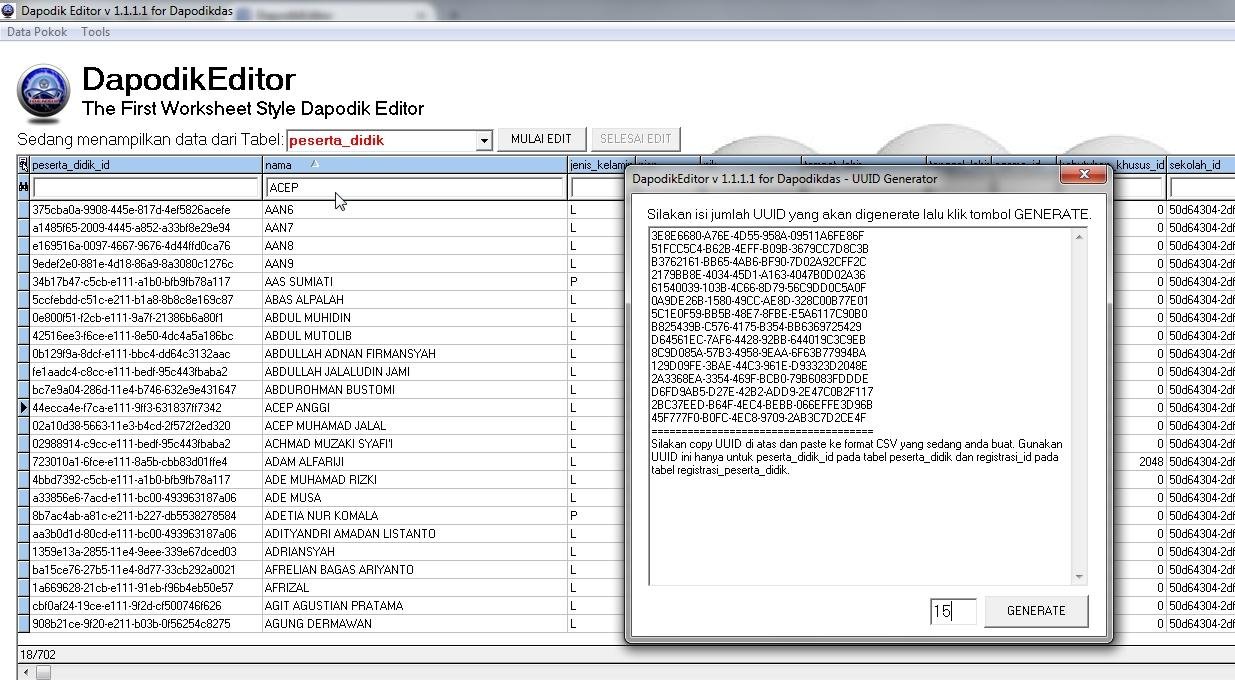1235x680 pixels.
Task: Click the peserta_didik_id column header
Action: 146,165
